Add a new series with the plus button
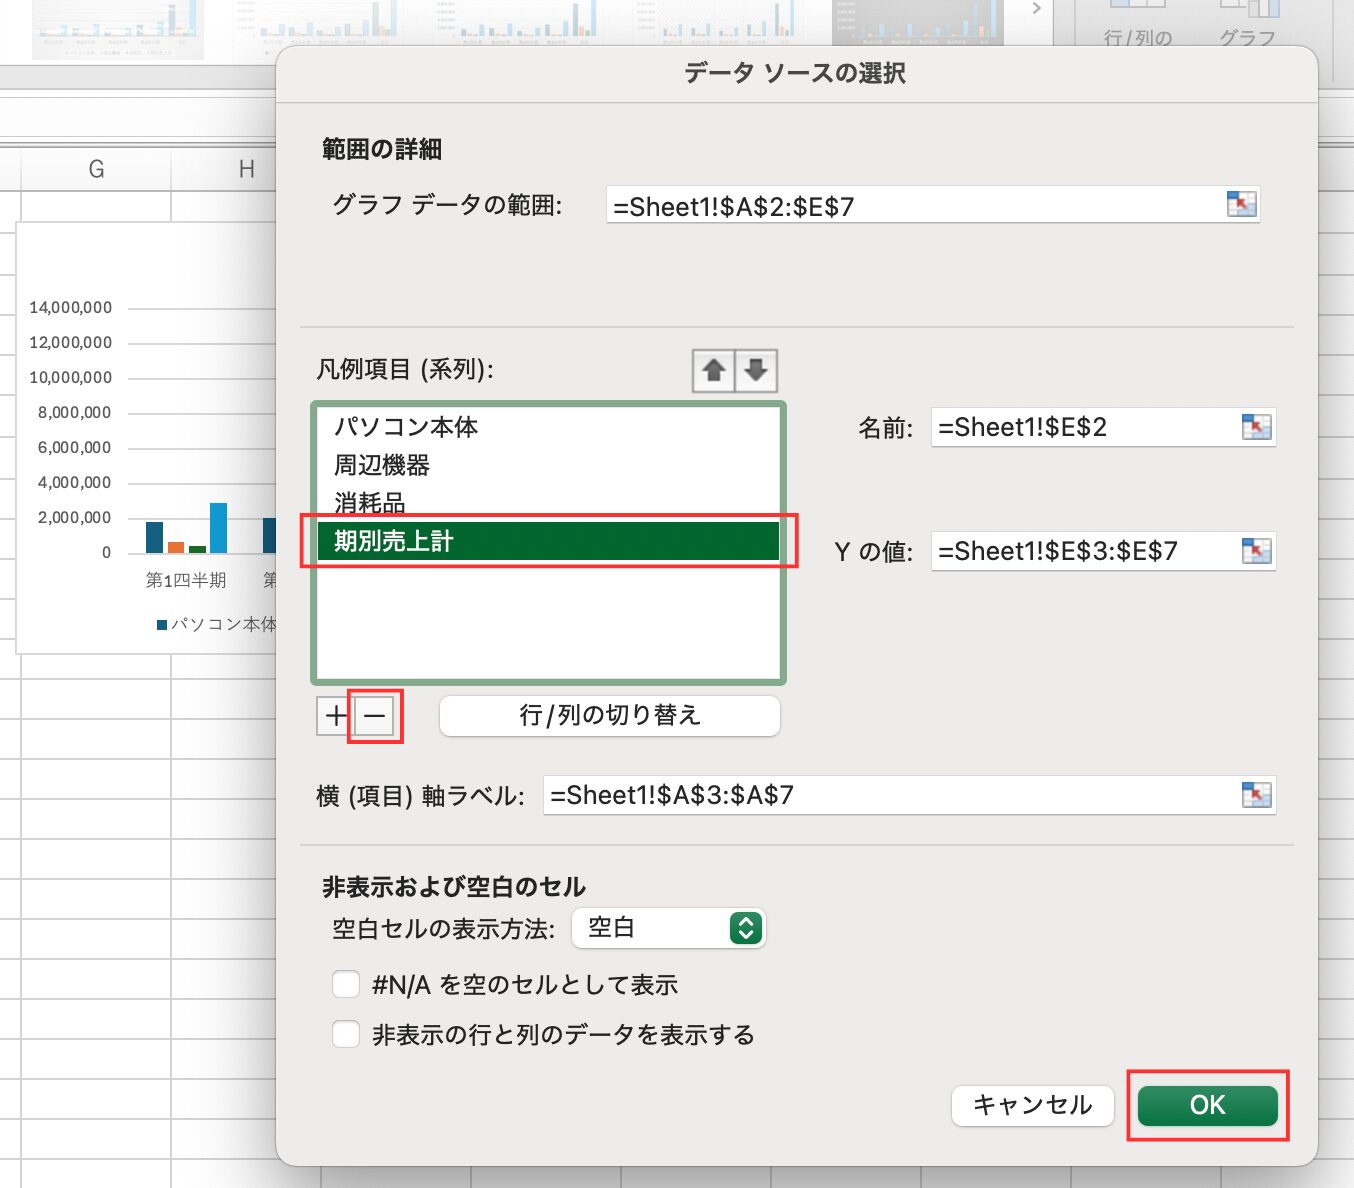1354x1188 pixels. [334, 716]
